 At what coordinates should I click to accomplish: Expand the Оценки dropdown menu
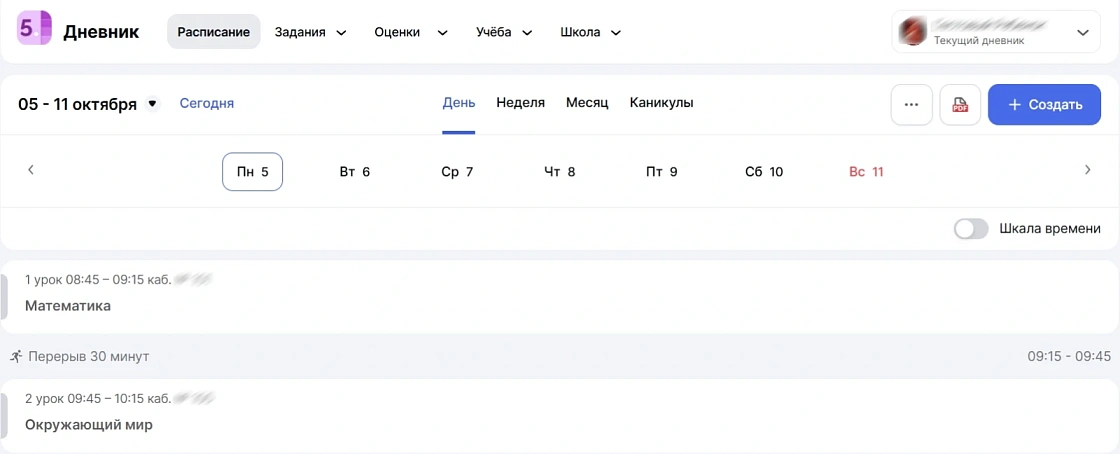tap(411, 32)
